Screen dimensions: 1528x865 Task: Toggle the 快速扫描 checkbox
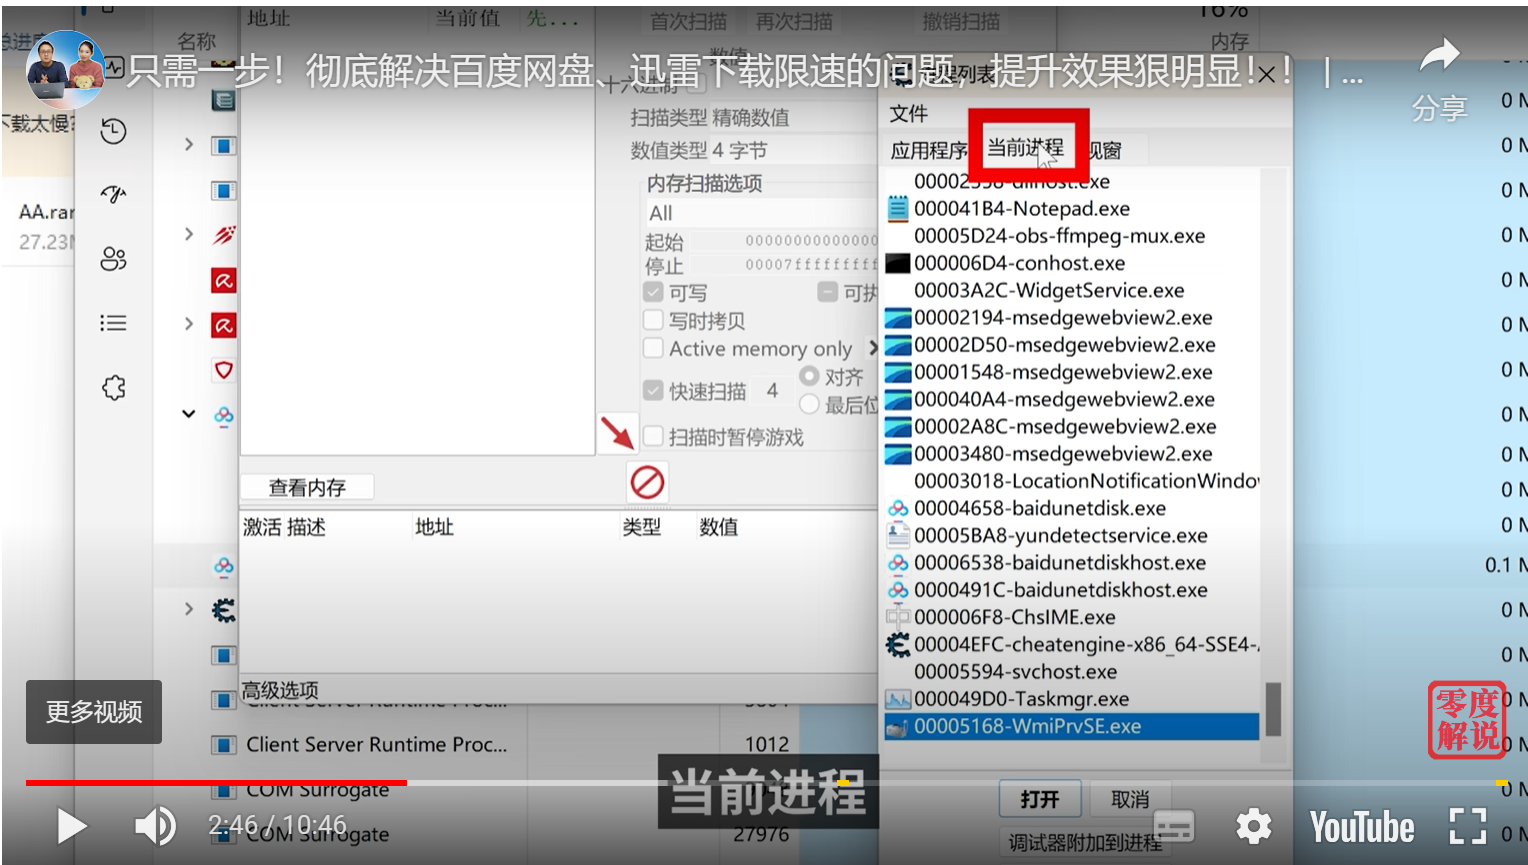(x=653, y=390)
